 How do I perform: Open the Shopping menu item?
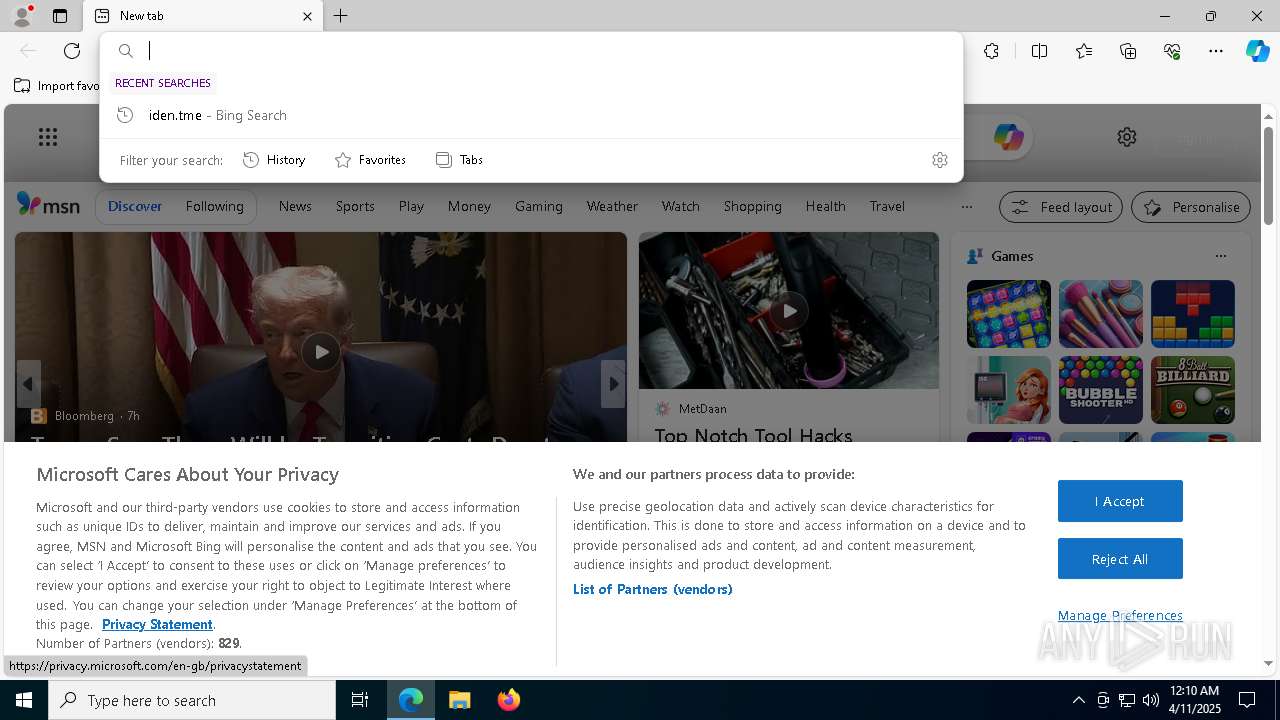pos(753,206)
